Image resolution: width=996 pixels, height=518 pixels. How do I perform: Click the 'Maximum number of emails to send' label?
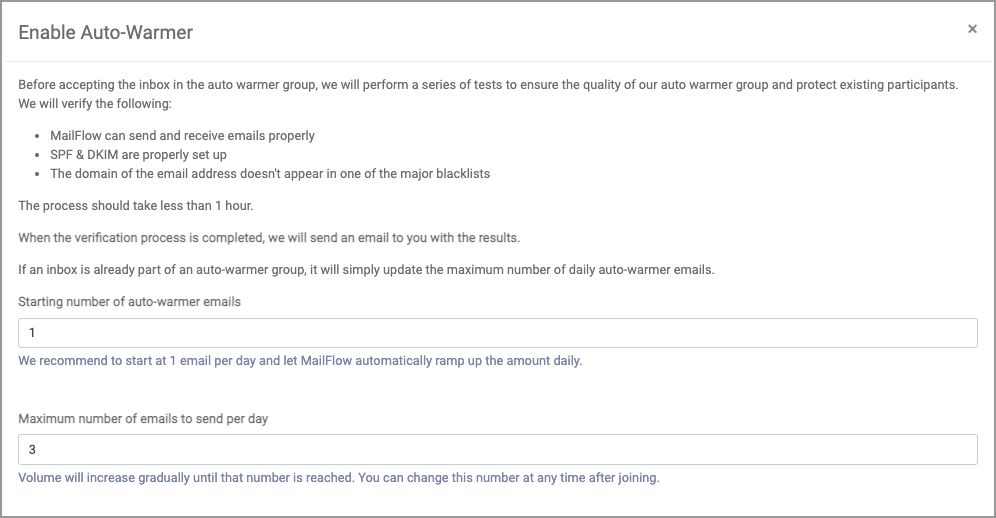(143, 418)
